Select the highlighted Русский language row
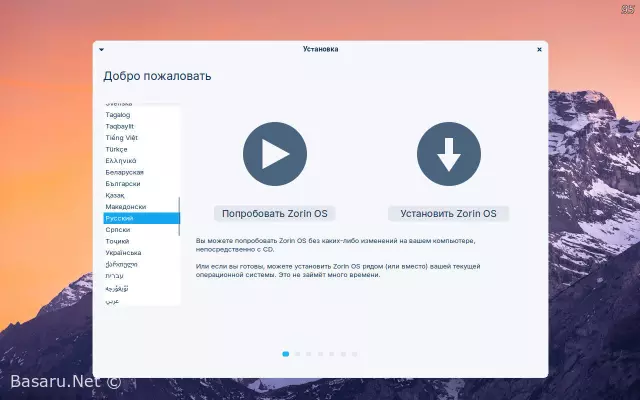Image resolution: width=640 pixels, height=400 pixels. (141, 218)
